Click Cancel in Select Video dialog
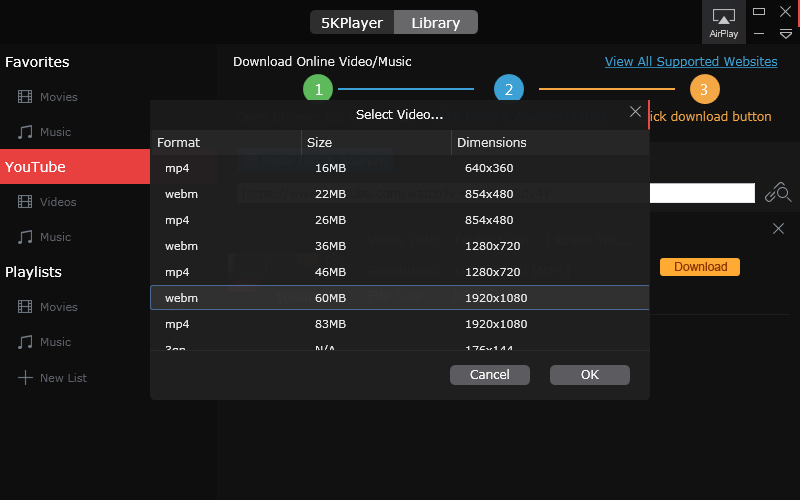This screenshot has height=500, width=800. coord(490,375)
